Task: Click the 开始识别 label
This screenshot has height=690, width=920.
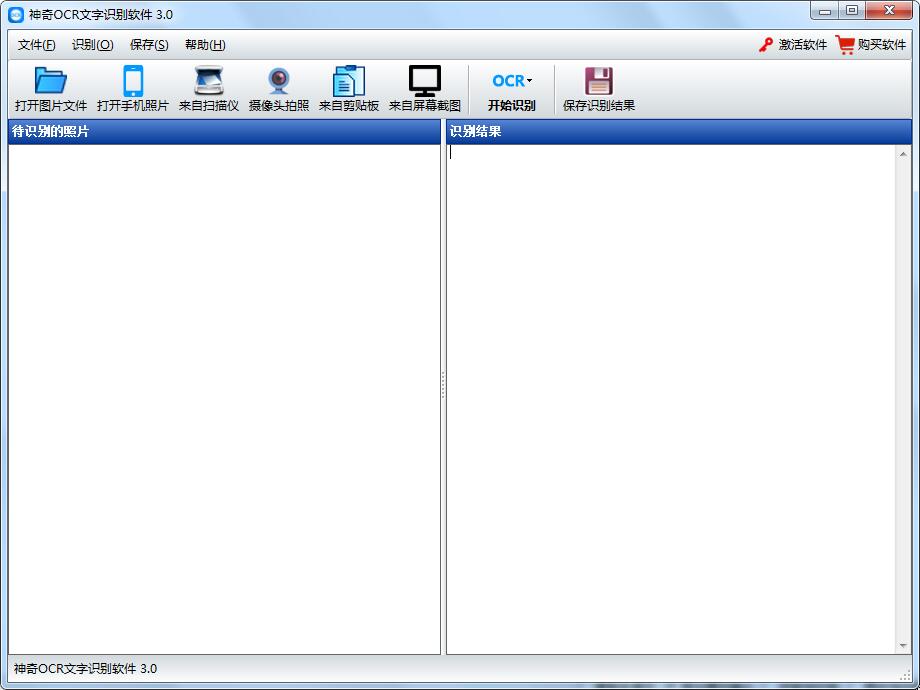Action: coord(511,106)
